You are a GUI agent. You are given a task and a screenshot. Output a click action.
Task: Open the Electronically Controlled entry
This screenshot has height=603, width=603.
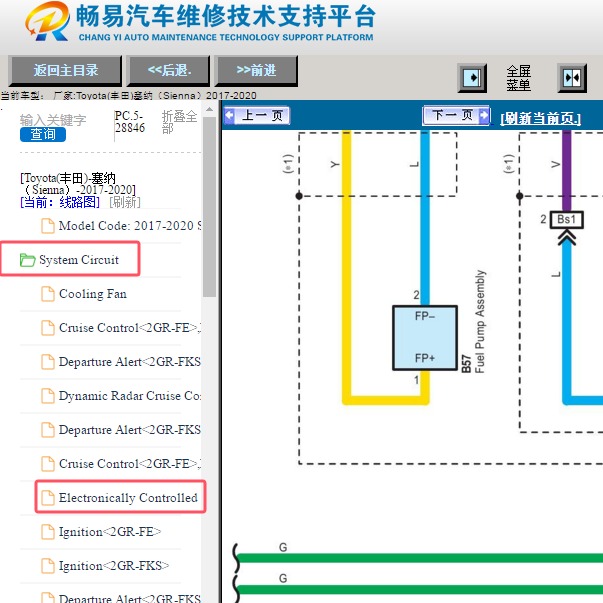coord(128,498)
